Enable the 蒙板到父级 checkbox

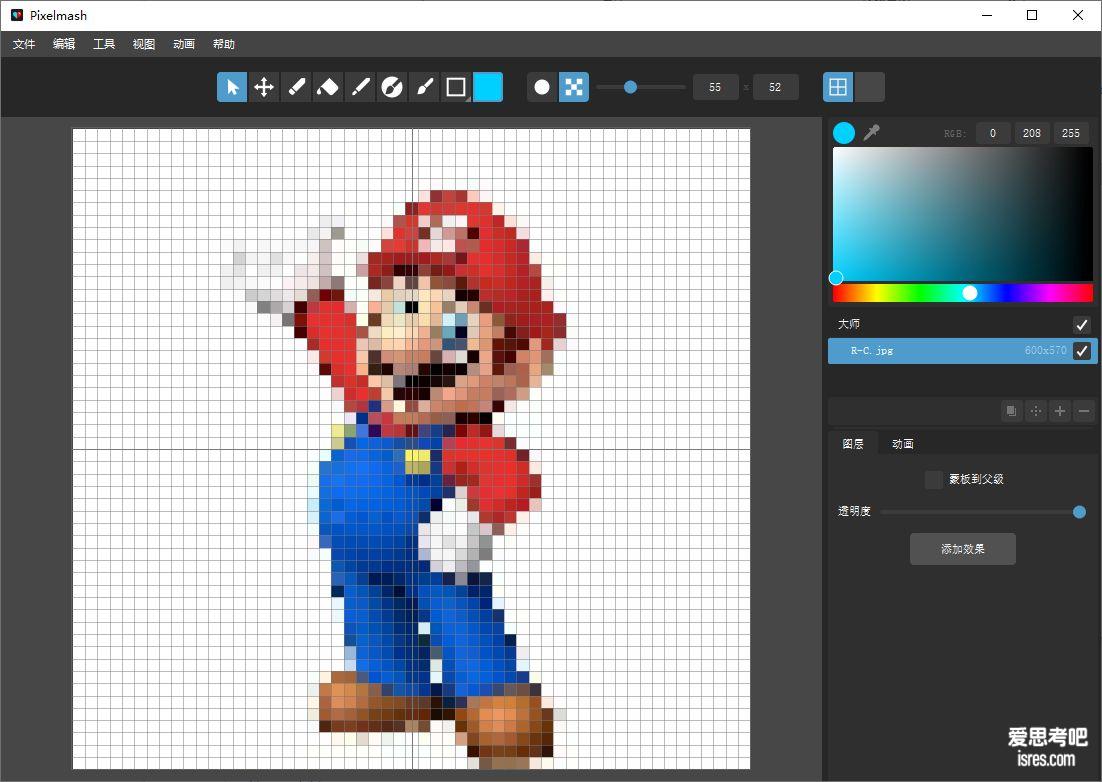pos(934,480)
